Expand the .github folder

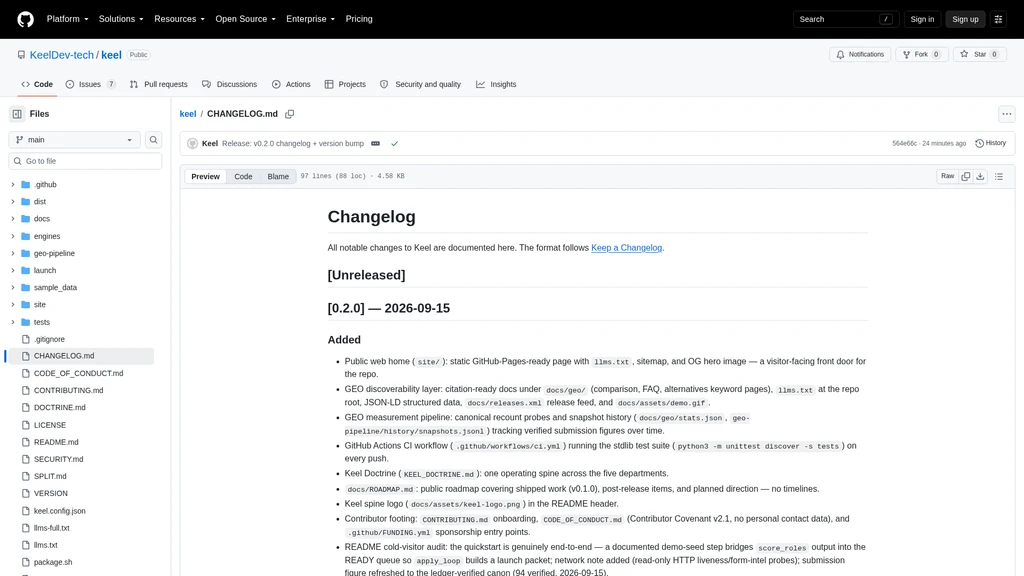(12, 185)
